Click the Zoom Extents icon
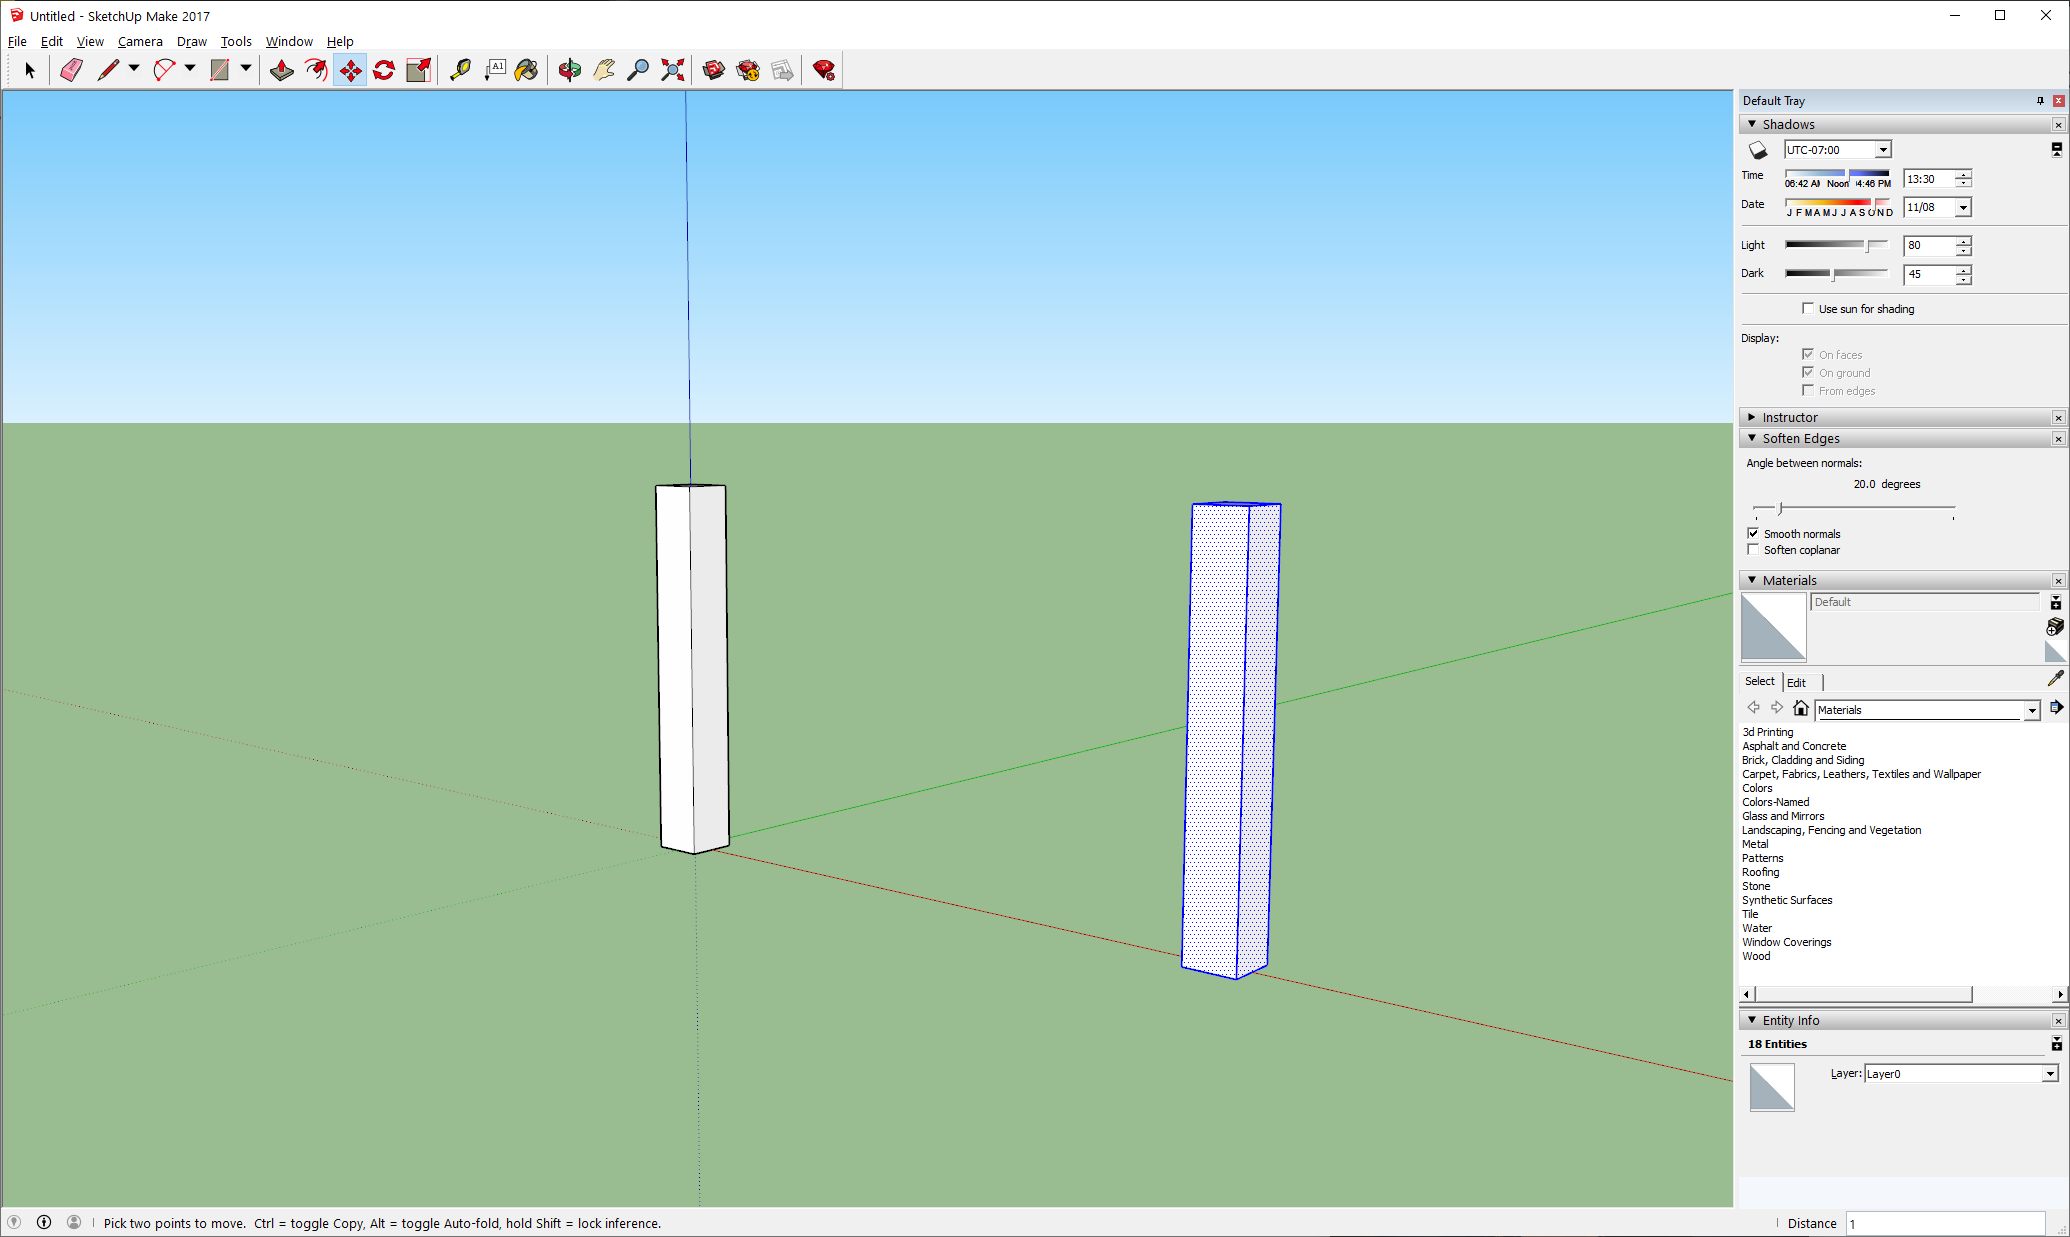 (673, 70)
